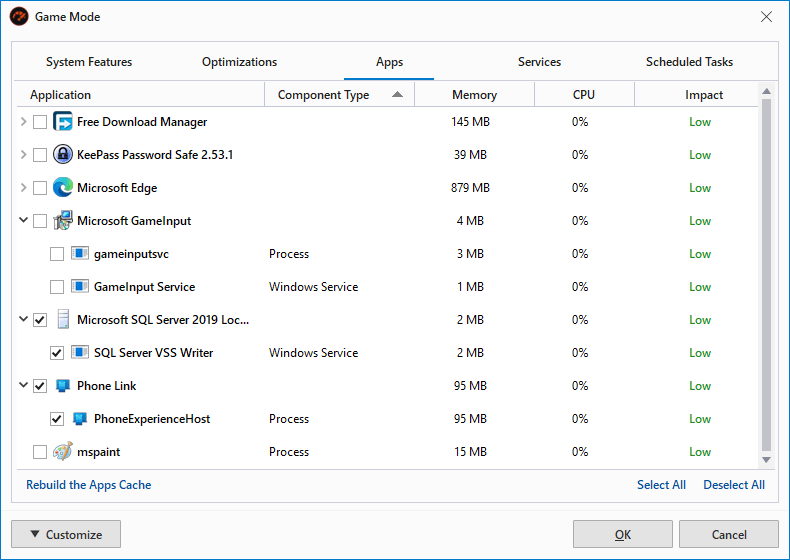790x560 pixels.
Task: Click the mspaint palette icon
Action: (63, 452)
